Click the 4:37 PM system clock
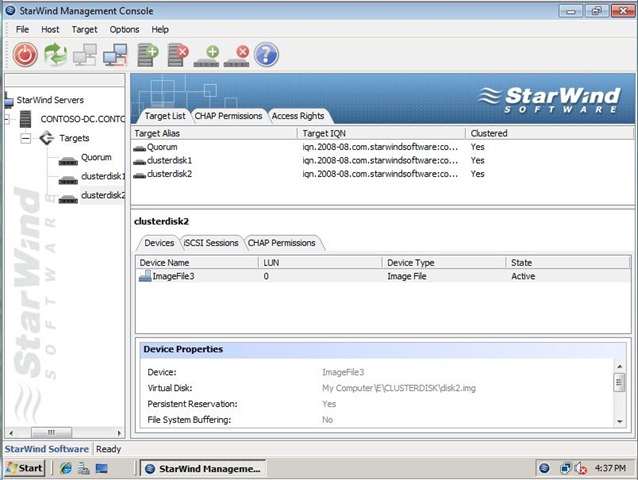 point(610,468)
